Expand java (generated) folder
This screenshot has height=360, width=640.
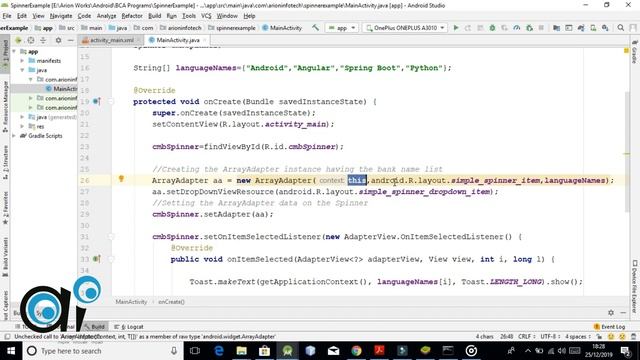pyautogui.click(x=22, y=117)
